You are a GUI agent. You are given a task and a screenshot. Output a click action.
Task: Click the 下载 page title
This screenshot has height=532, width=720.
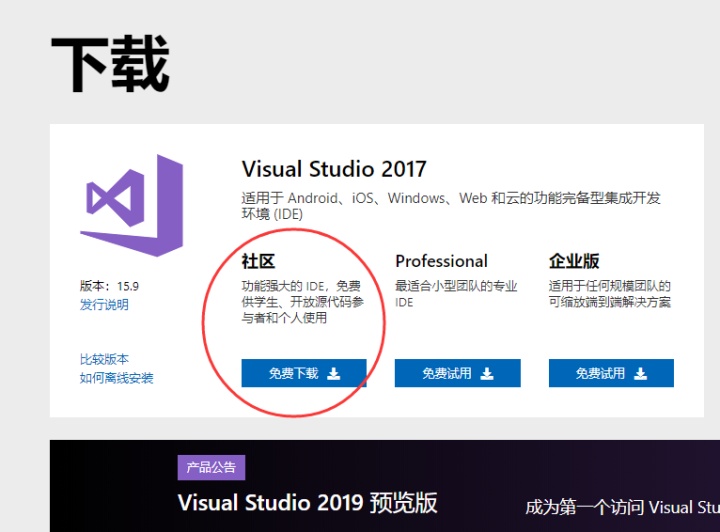[x=110, y=64]
